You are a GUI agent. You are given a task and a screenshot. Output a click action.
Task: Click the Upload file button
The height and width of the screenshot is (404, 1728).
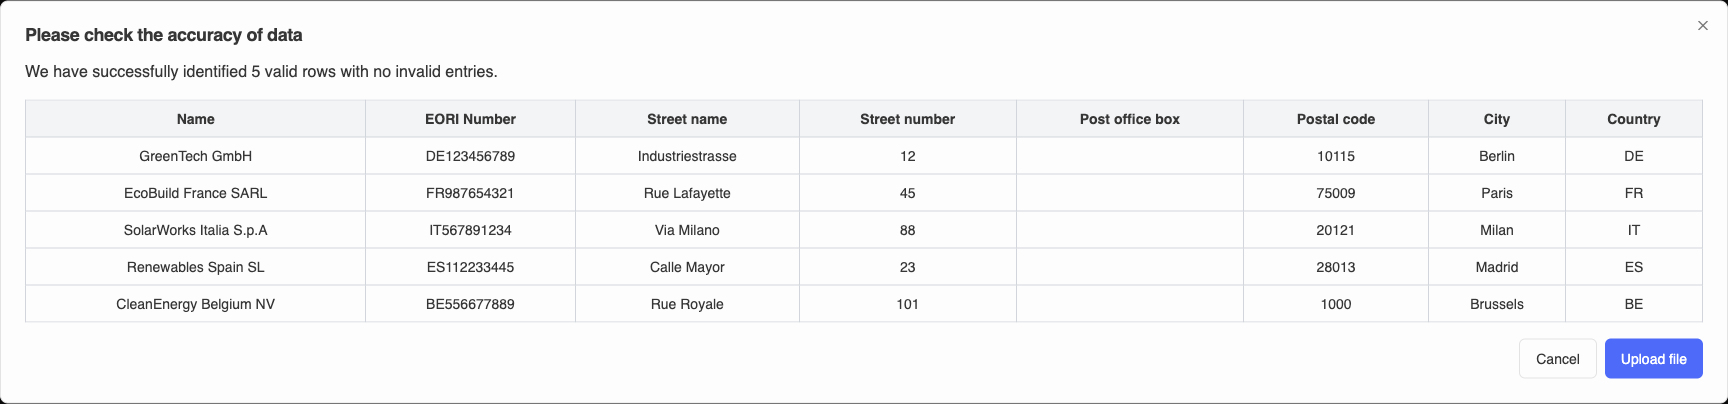[x=1653, y=359]
